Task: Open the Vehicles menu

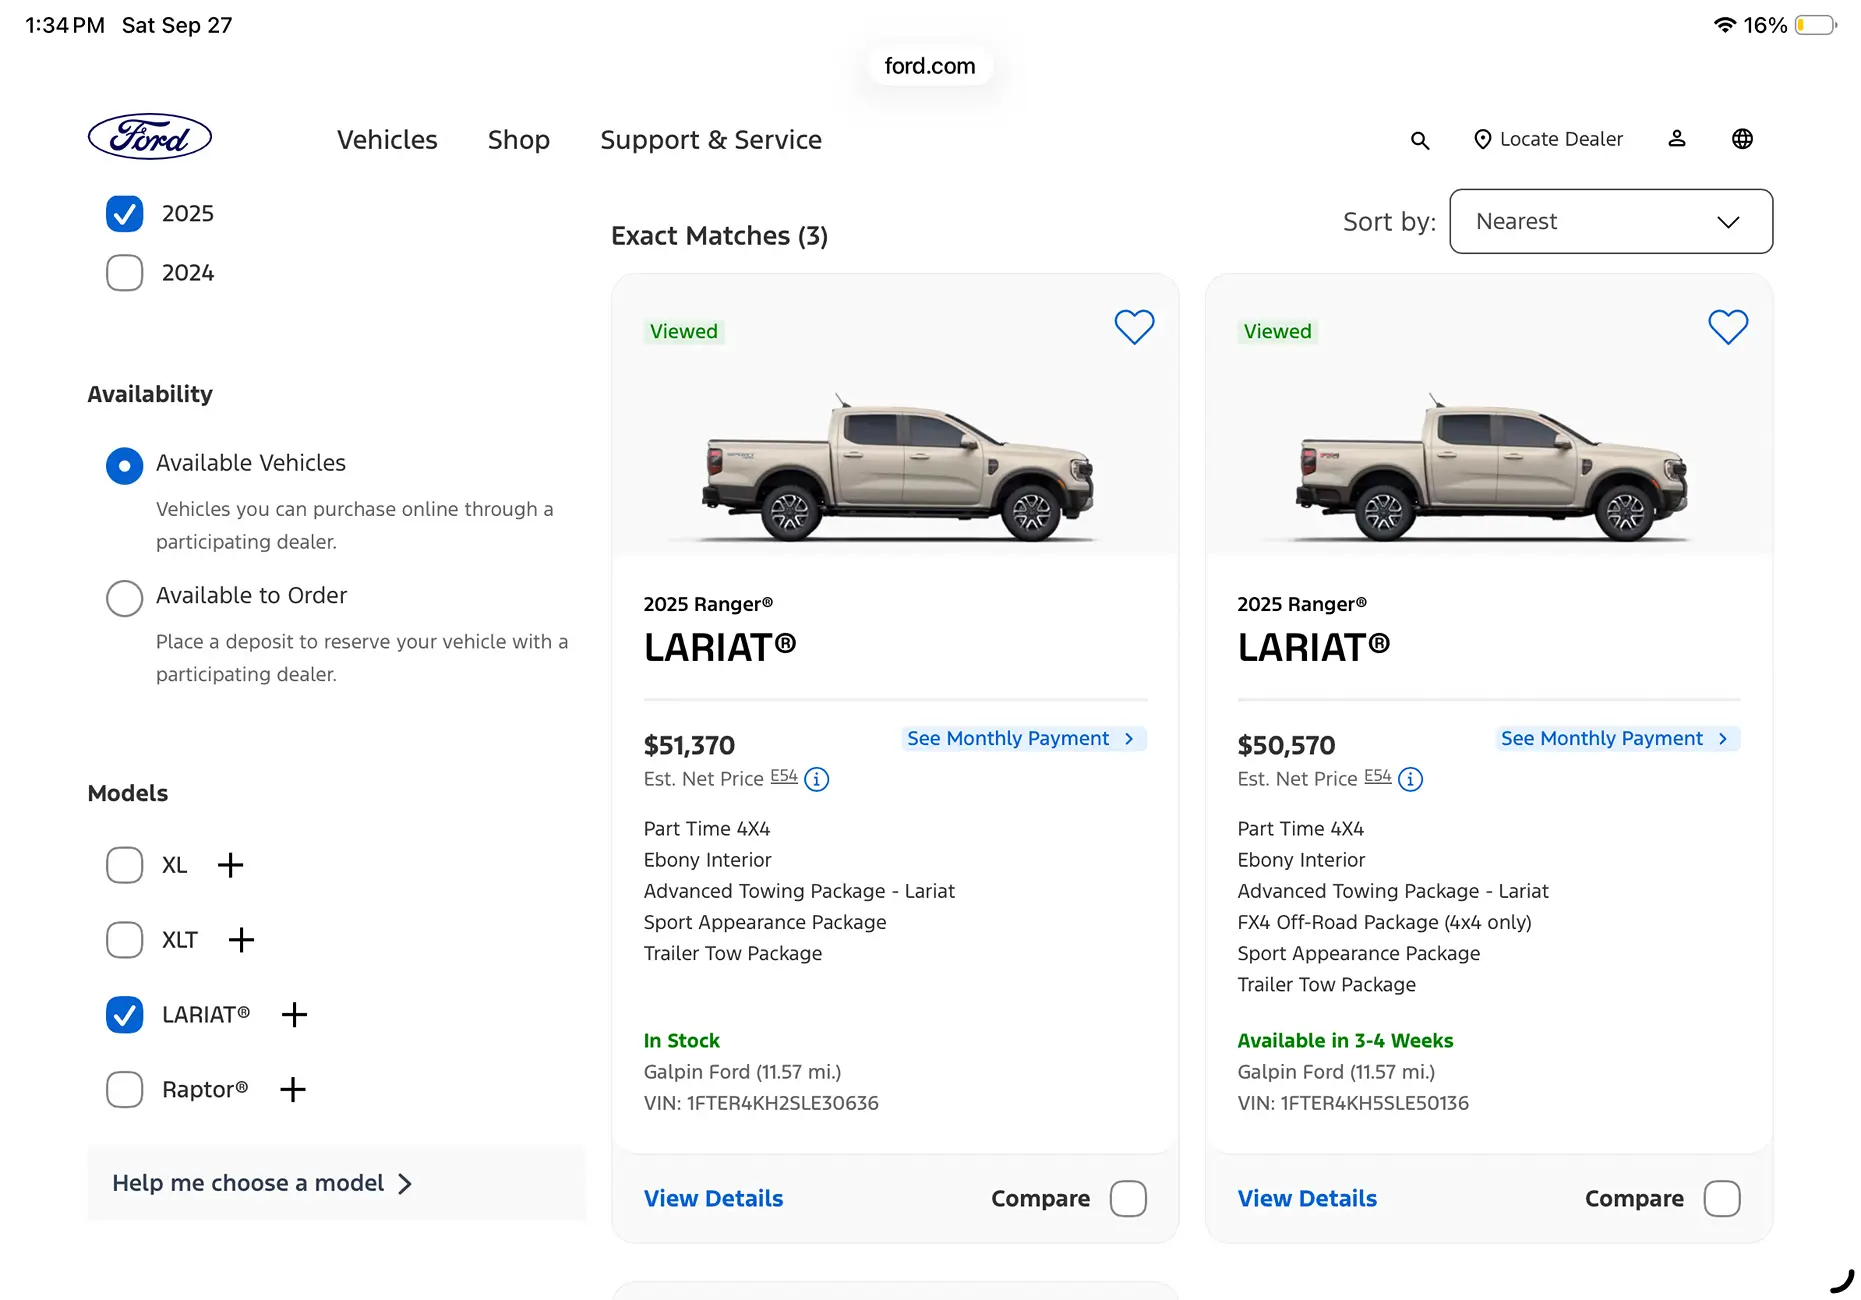Action: [387, 140]
